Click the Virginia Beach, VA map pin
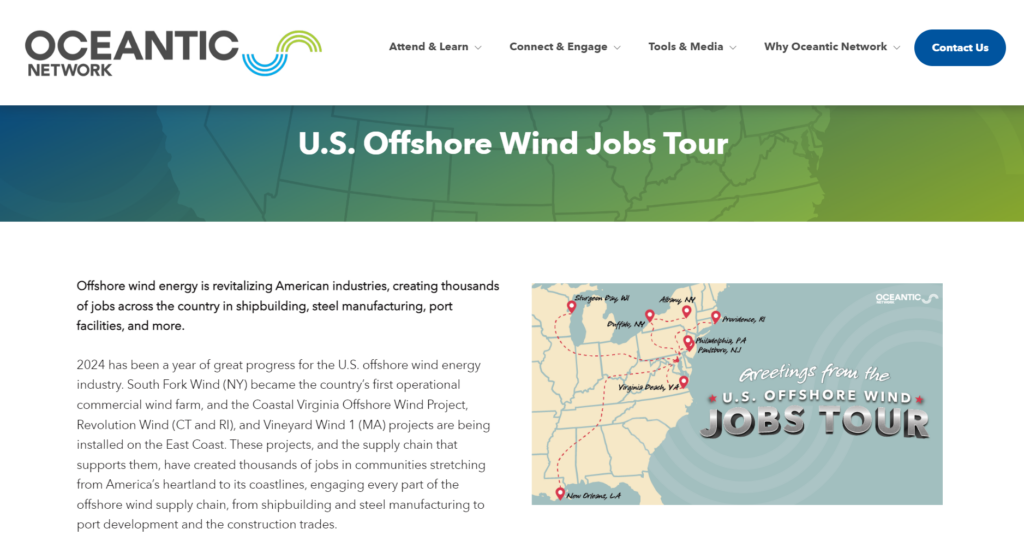This screenshot has width=1024, height=553. (683, 381)
